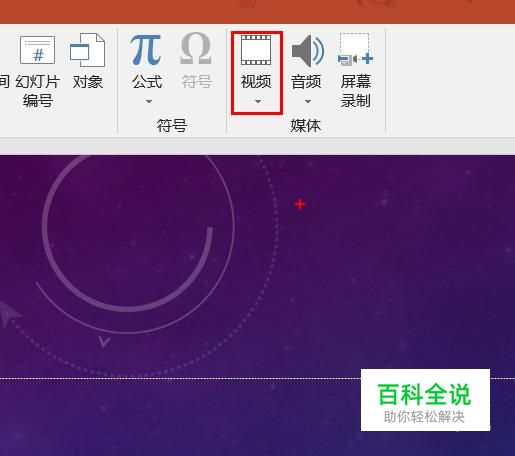Open the Equation (公式) dropdown arrow
This screenshot has height=456, width=515.
point(149,101)
